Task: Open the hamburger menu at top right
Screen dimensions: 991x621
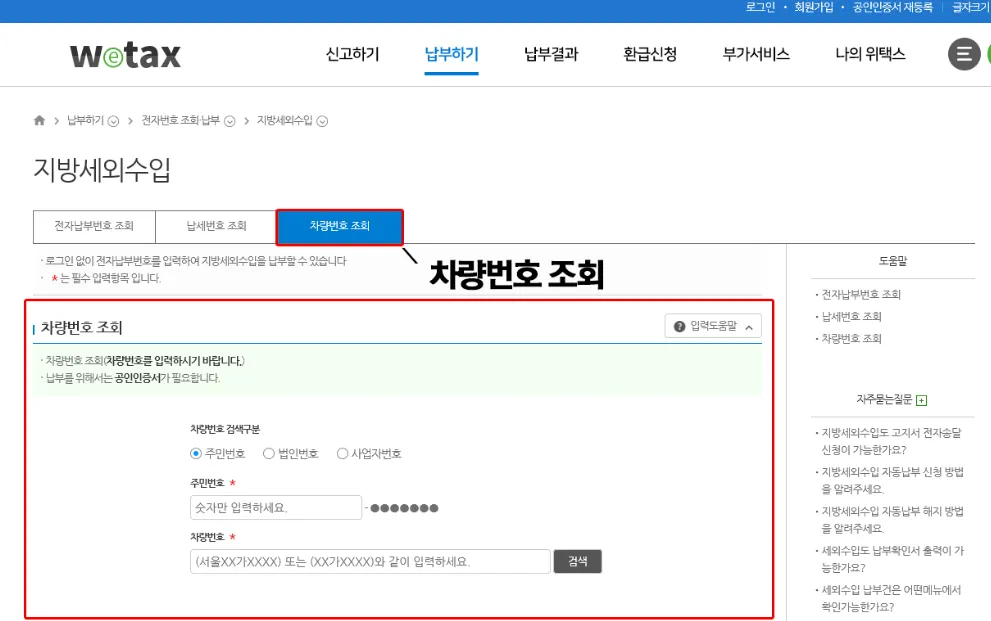Action: [x=963, y=54]
